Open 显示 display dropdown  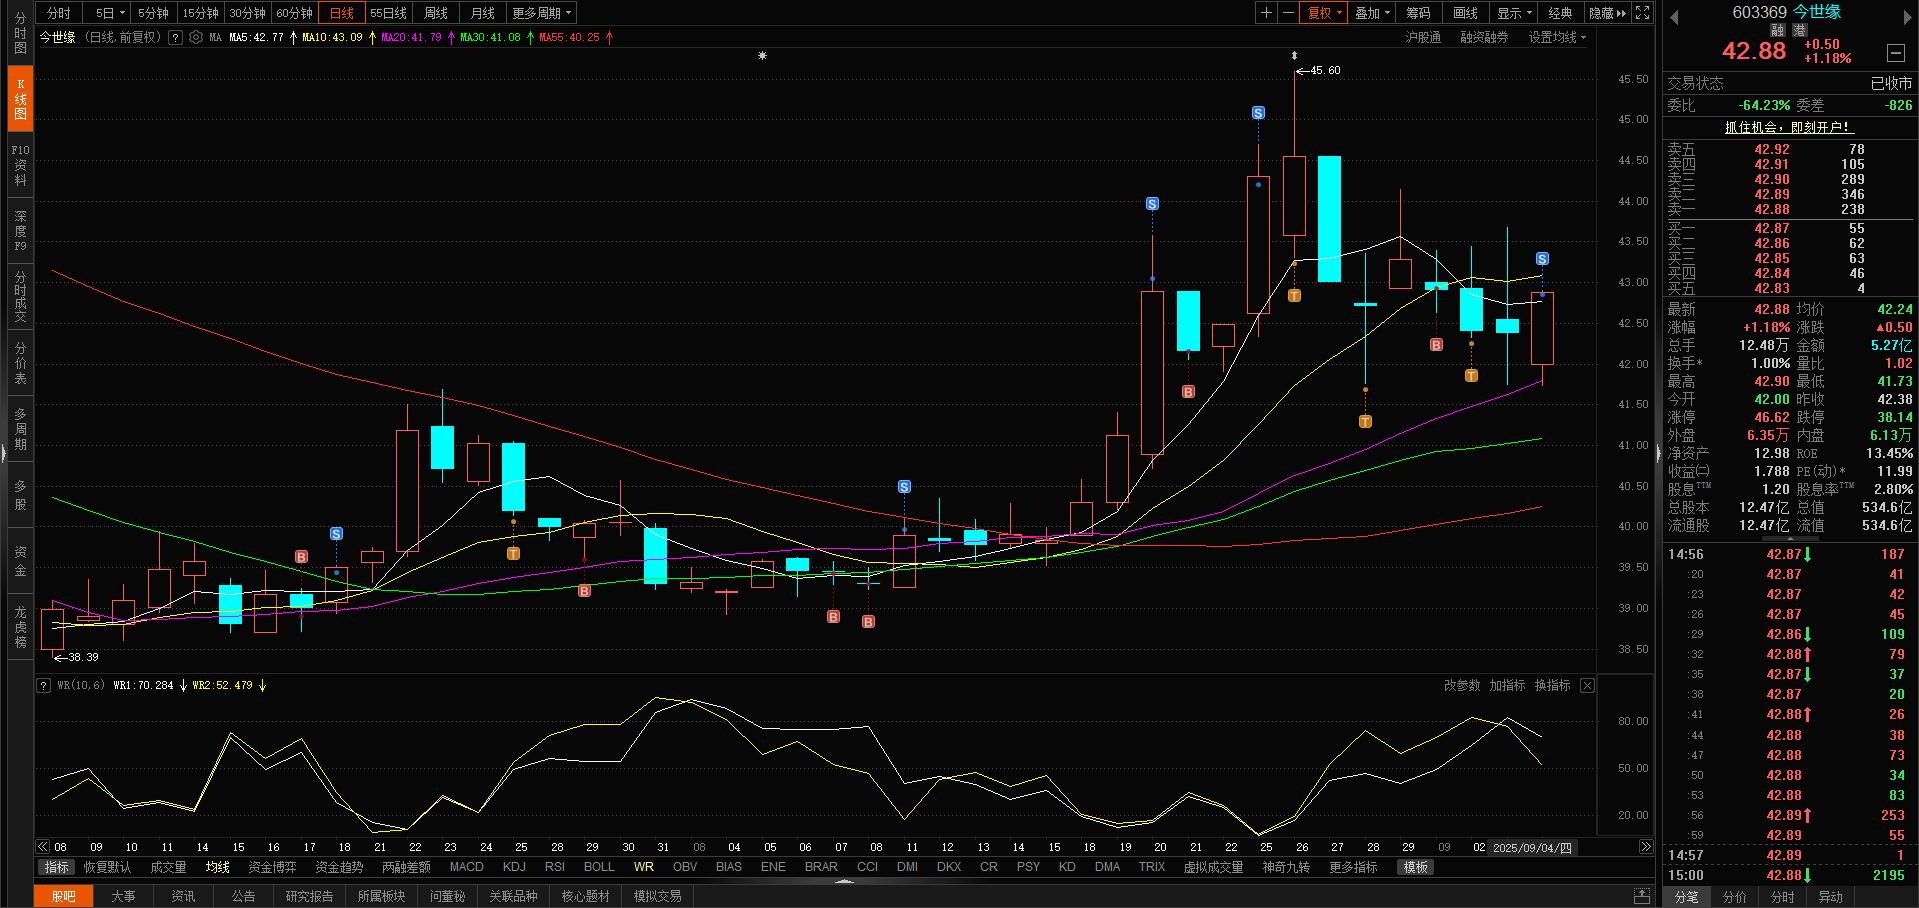[x=1513, y=13]
